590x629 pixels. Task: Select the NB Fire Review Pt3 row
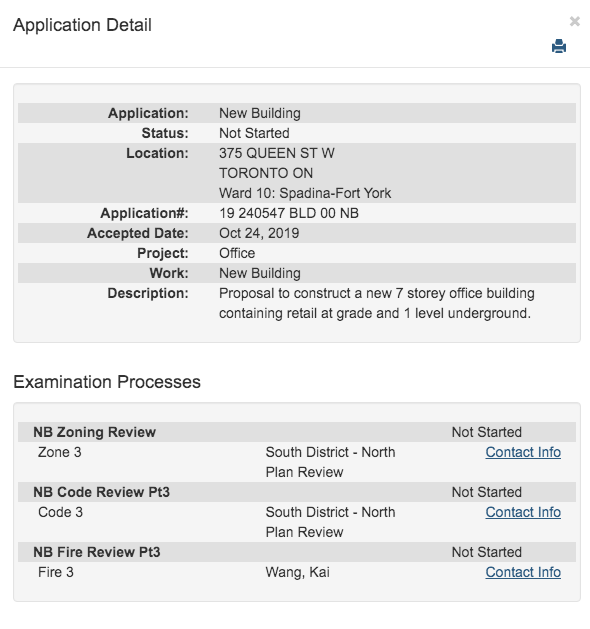click(297, 552)
